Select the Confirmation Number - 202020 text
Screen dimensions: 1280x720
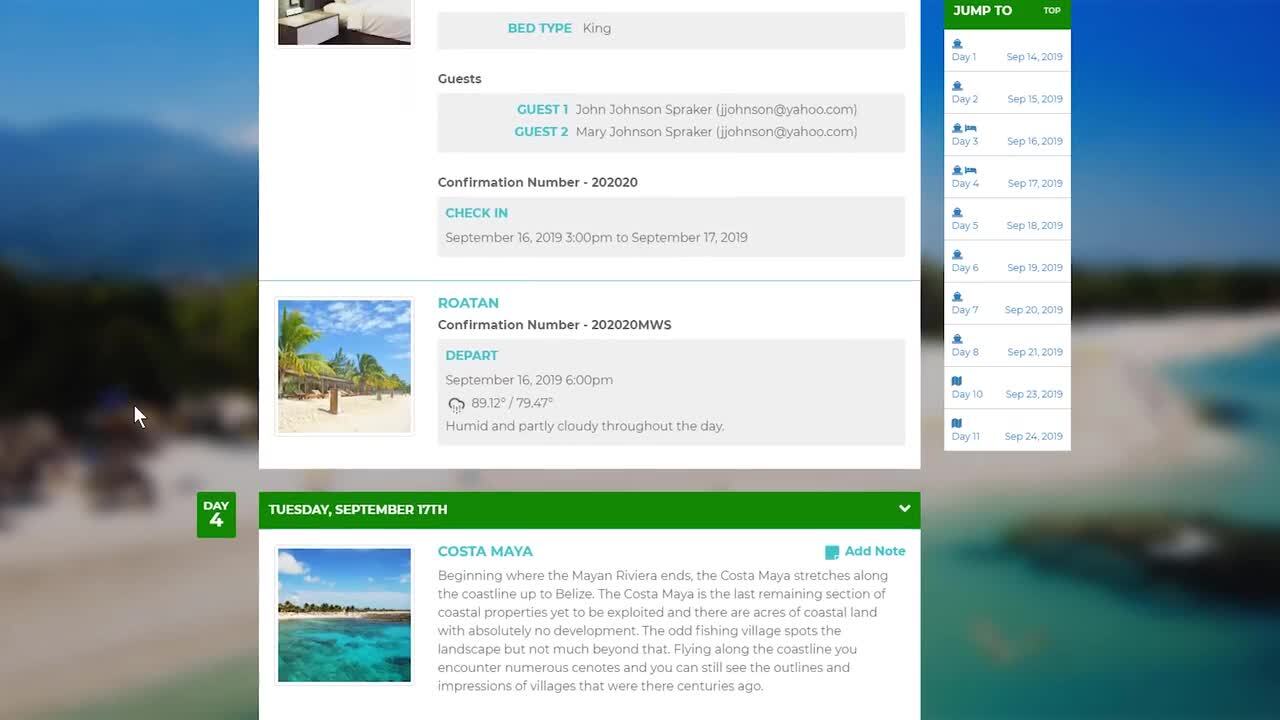tap(538, 182)
